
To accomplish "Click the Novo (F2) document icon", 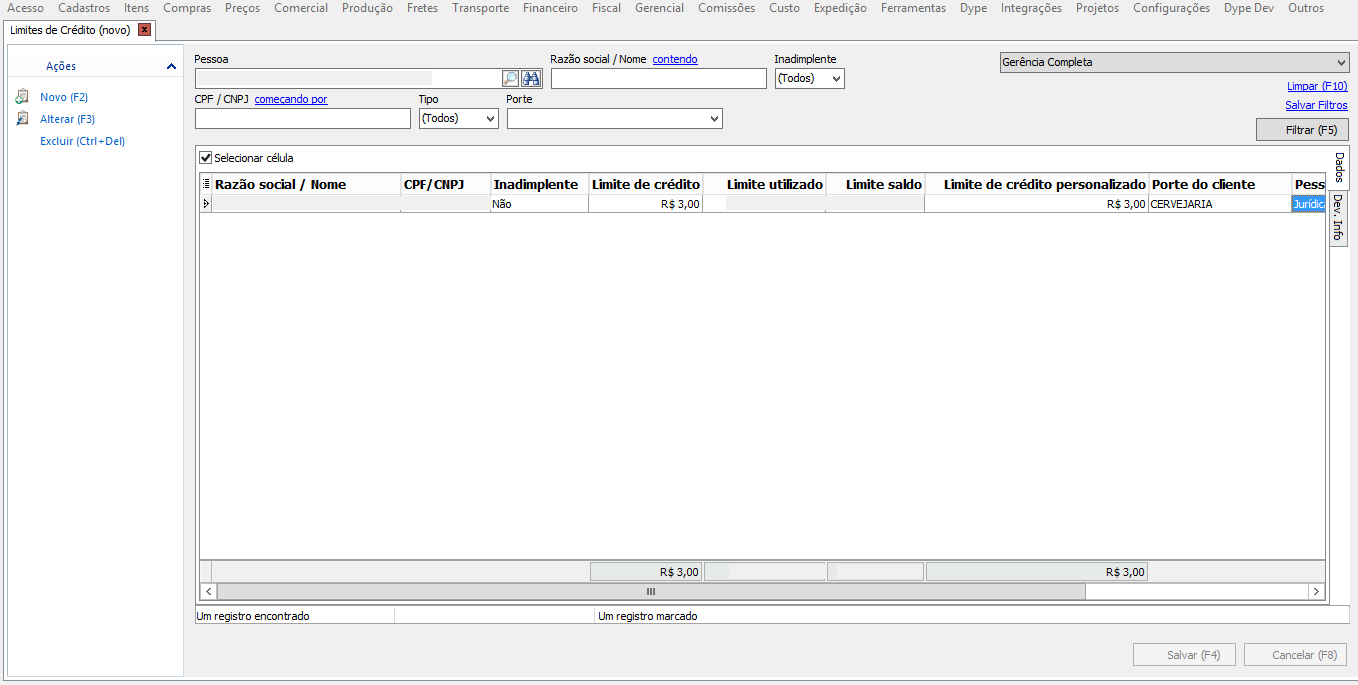I will pyautogui.click(x=22, y=97).
